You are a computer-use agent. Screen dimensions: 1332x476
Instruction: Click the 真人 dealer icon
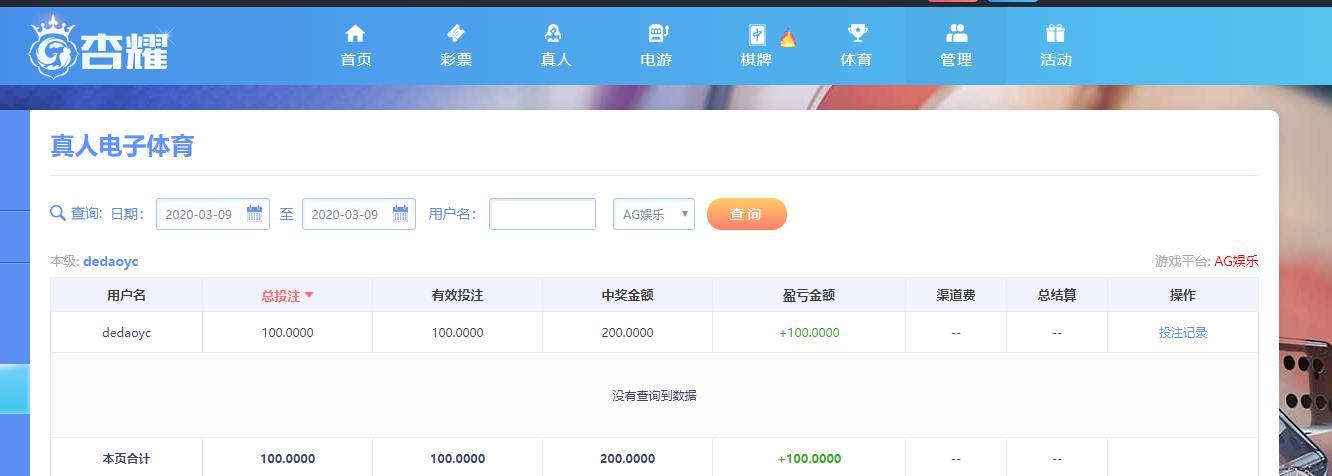[555, 34]
